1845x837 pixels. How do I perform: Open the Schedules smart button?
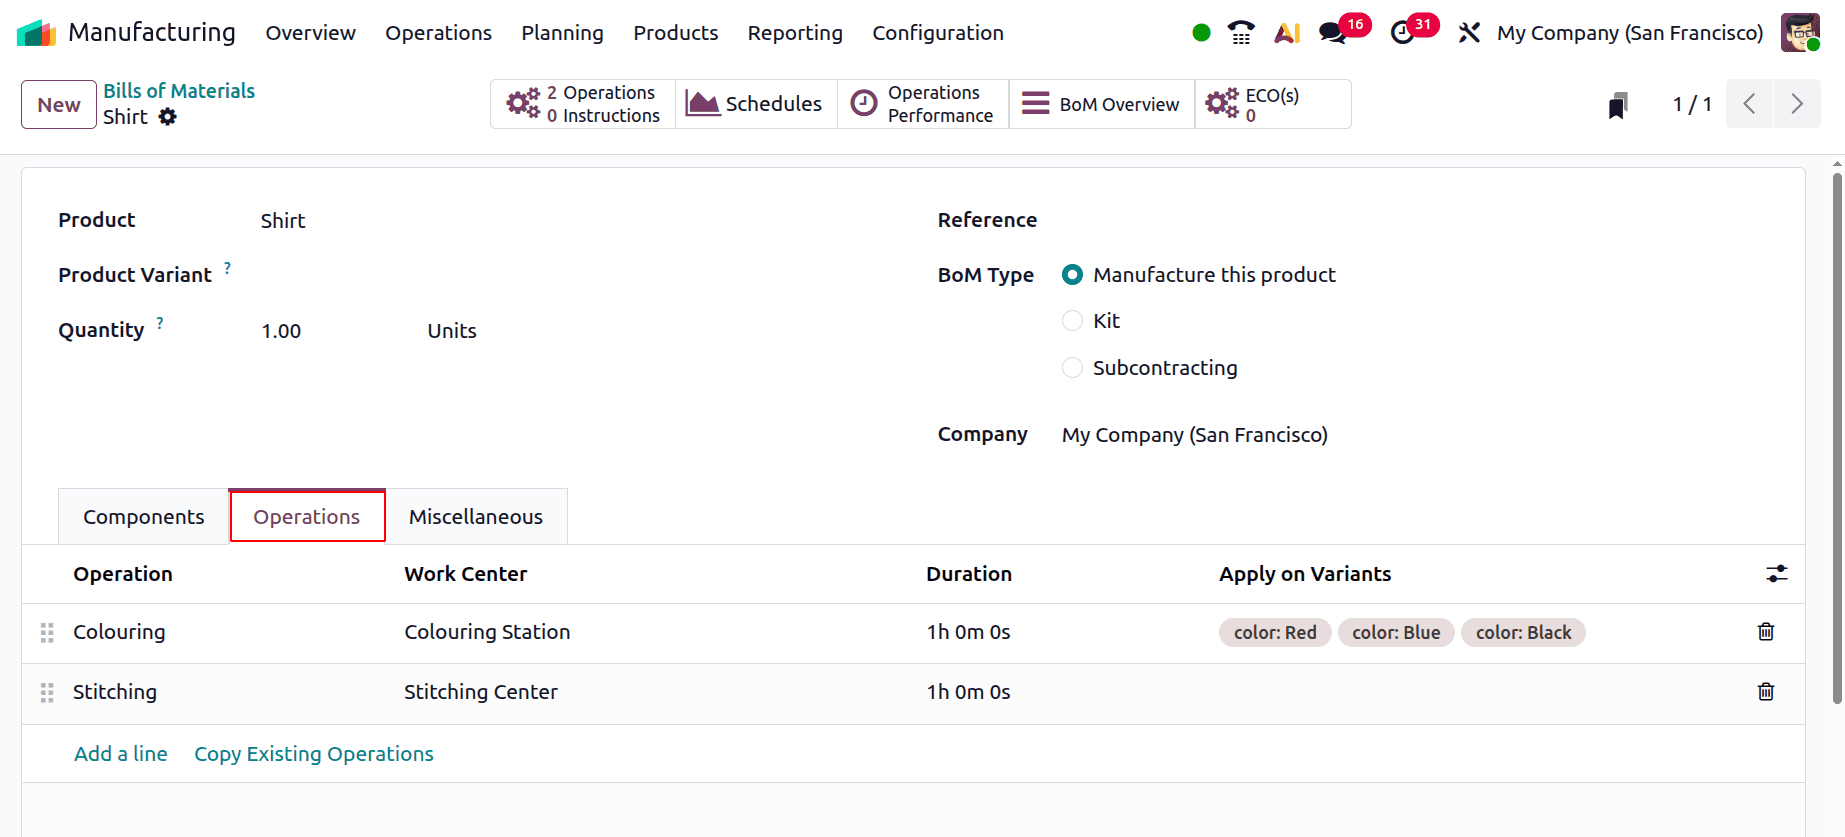pos(756,104)
